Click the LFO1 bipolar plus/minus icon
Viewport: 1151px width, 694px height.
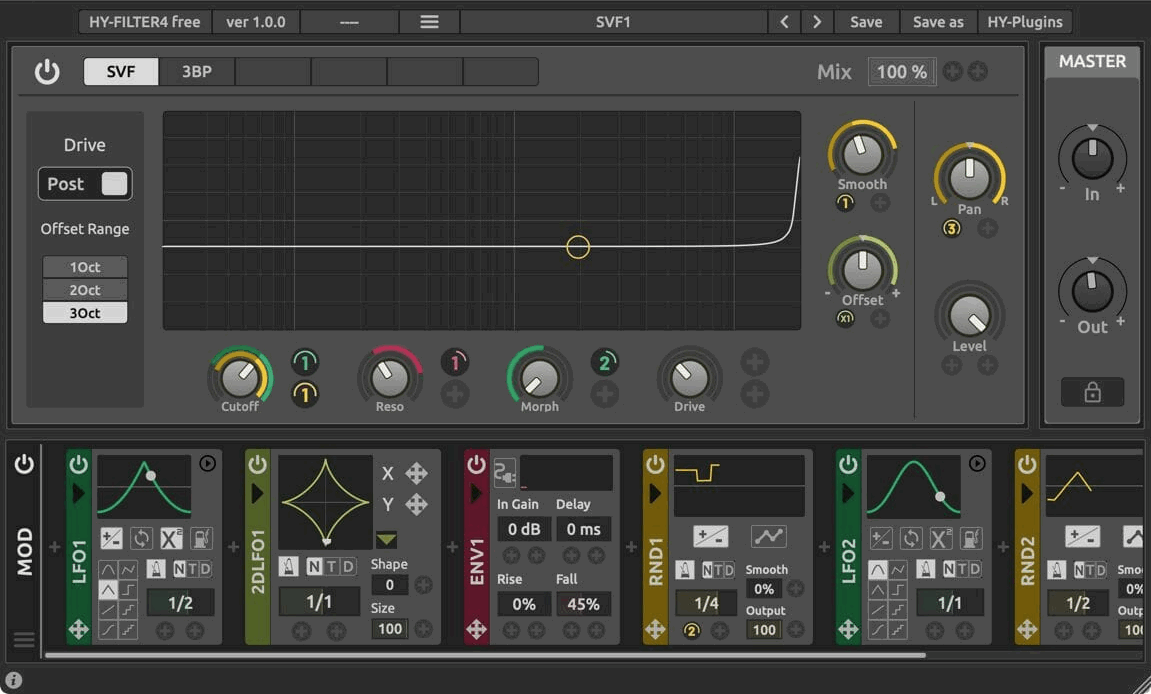click(111, 538)
